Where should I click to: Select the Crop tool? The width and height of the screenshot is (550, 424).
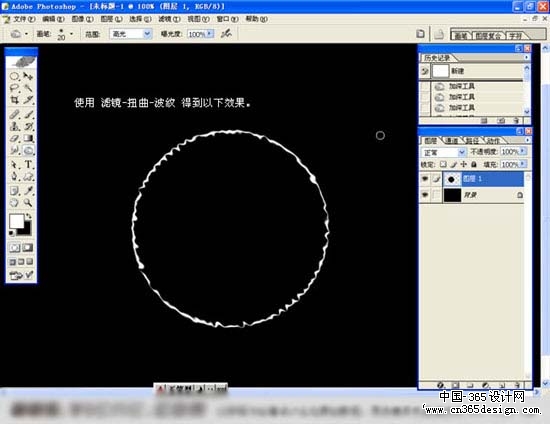point(14,100)
